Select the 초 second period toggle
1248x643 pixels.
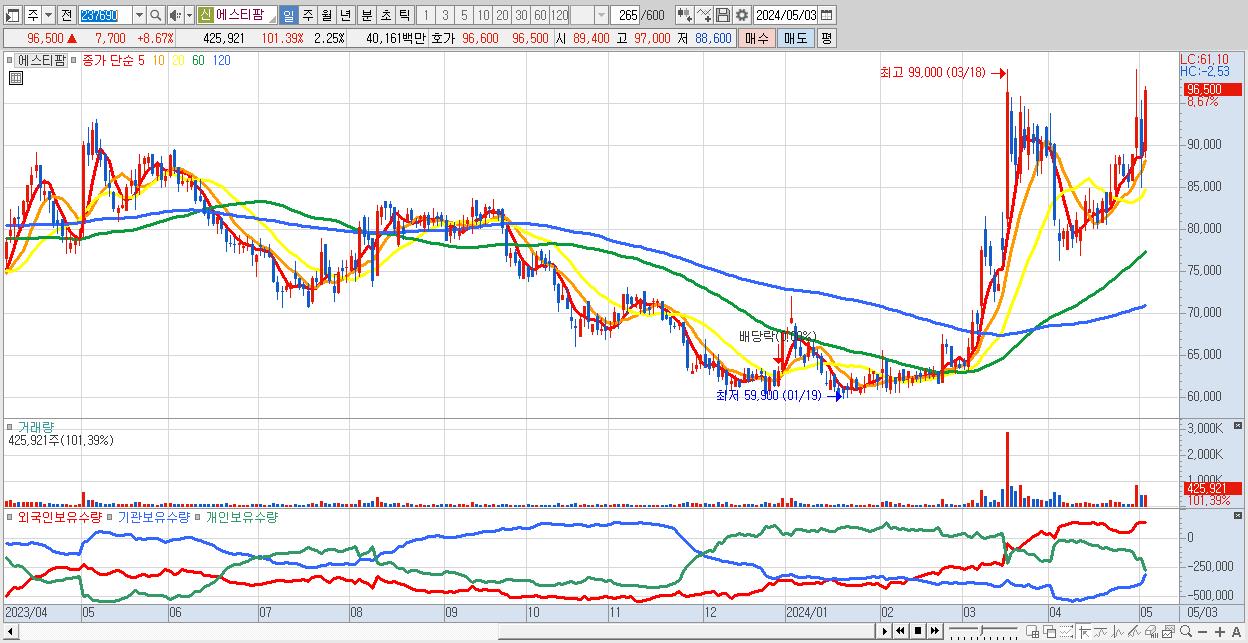[385, 15]
